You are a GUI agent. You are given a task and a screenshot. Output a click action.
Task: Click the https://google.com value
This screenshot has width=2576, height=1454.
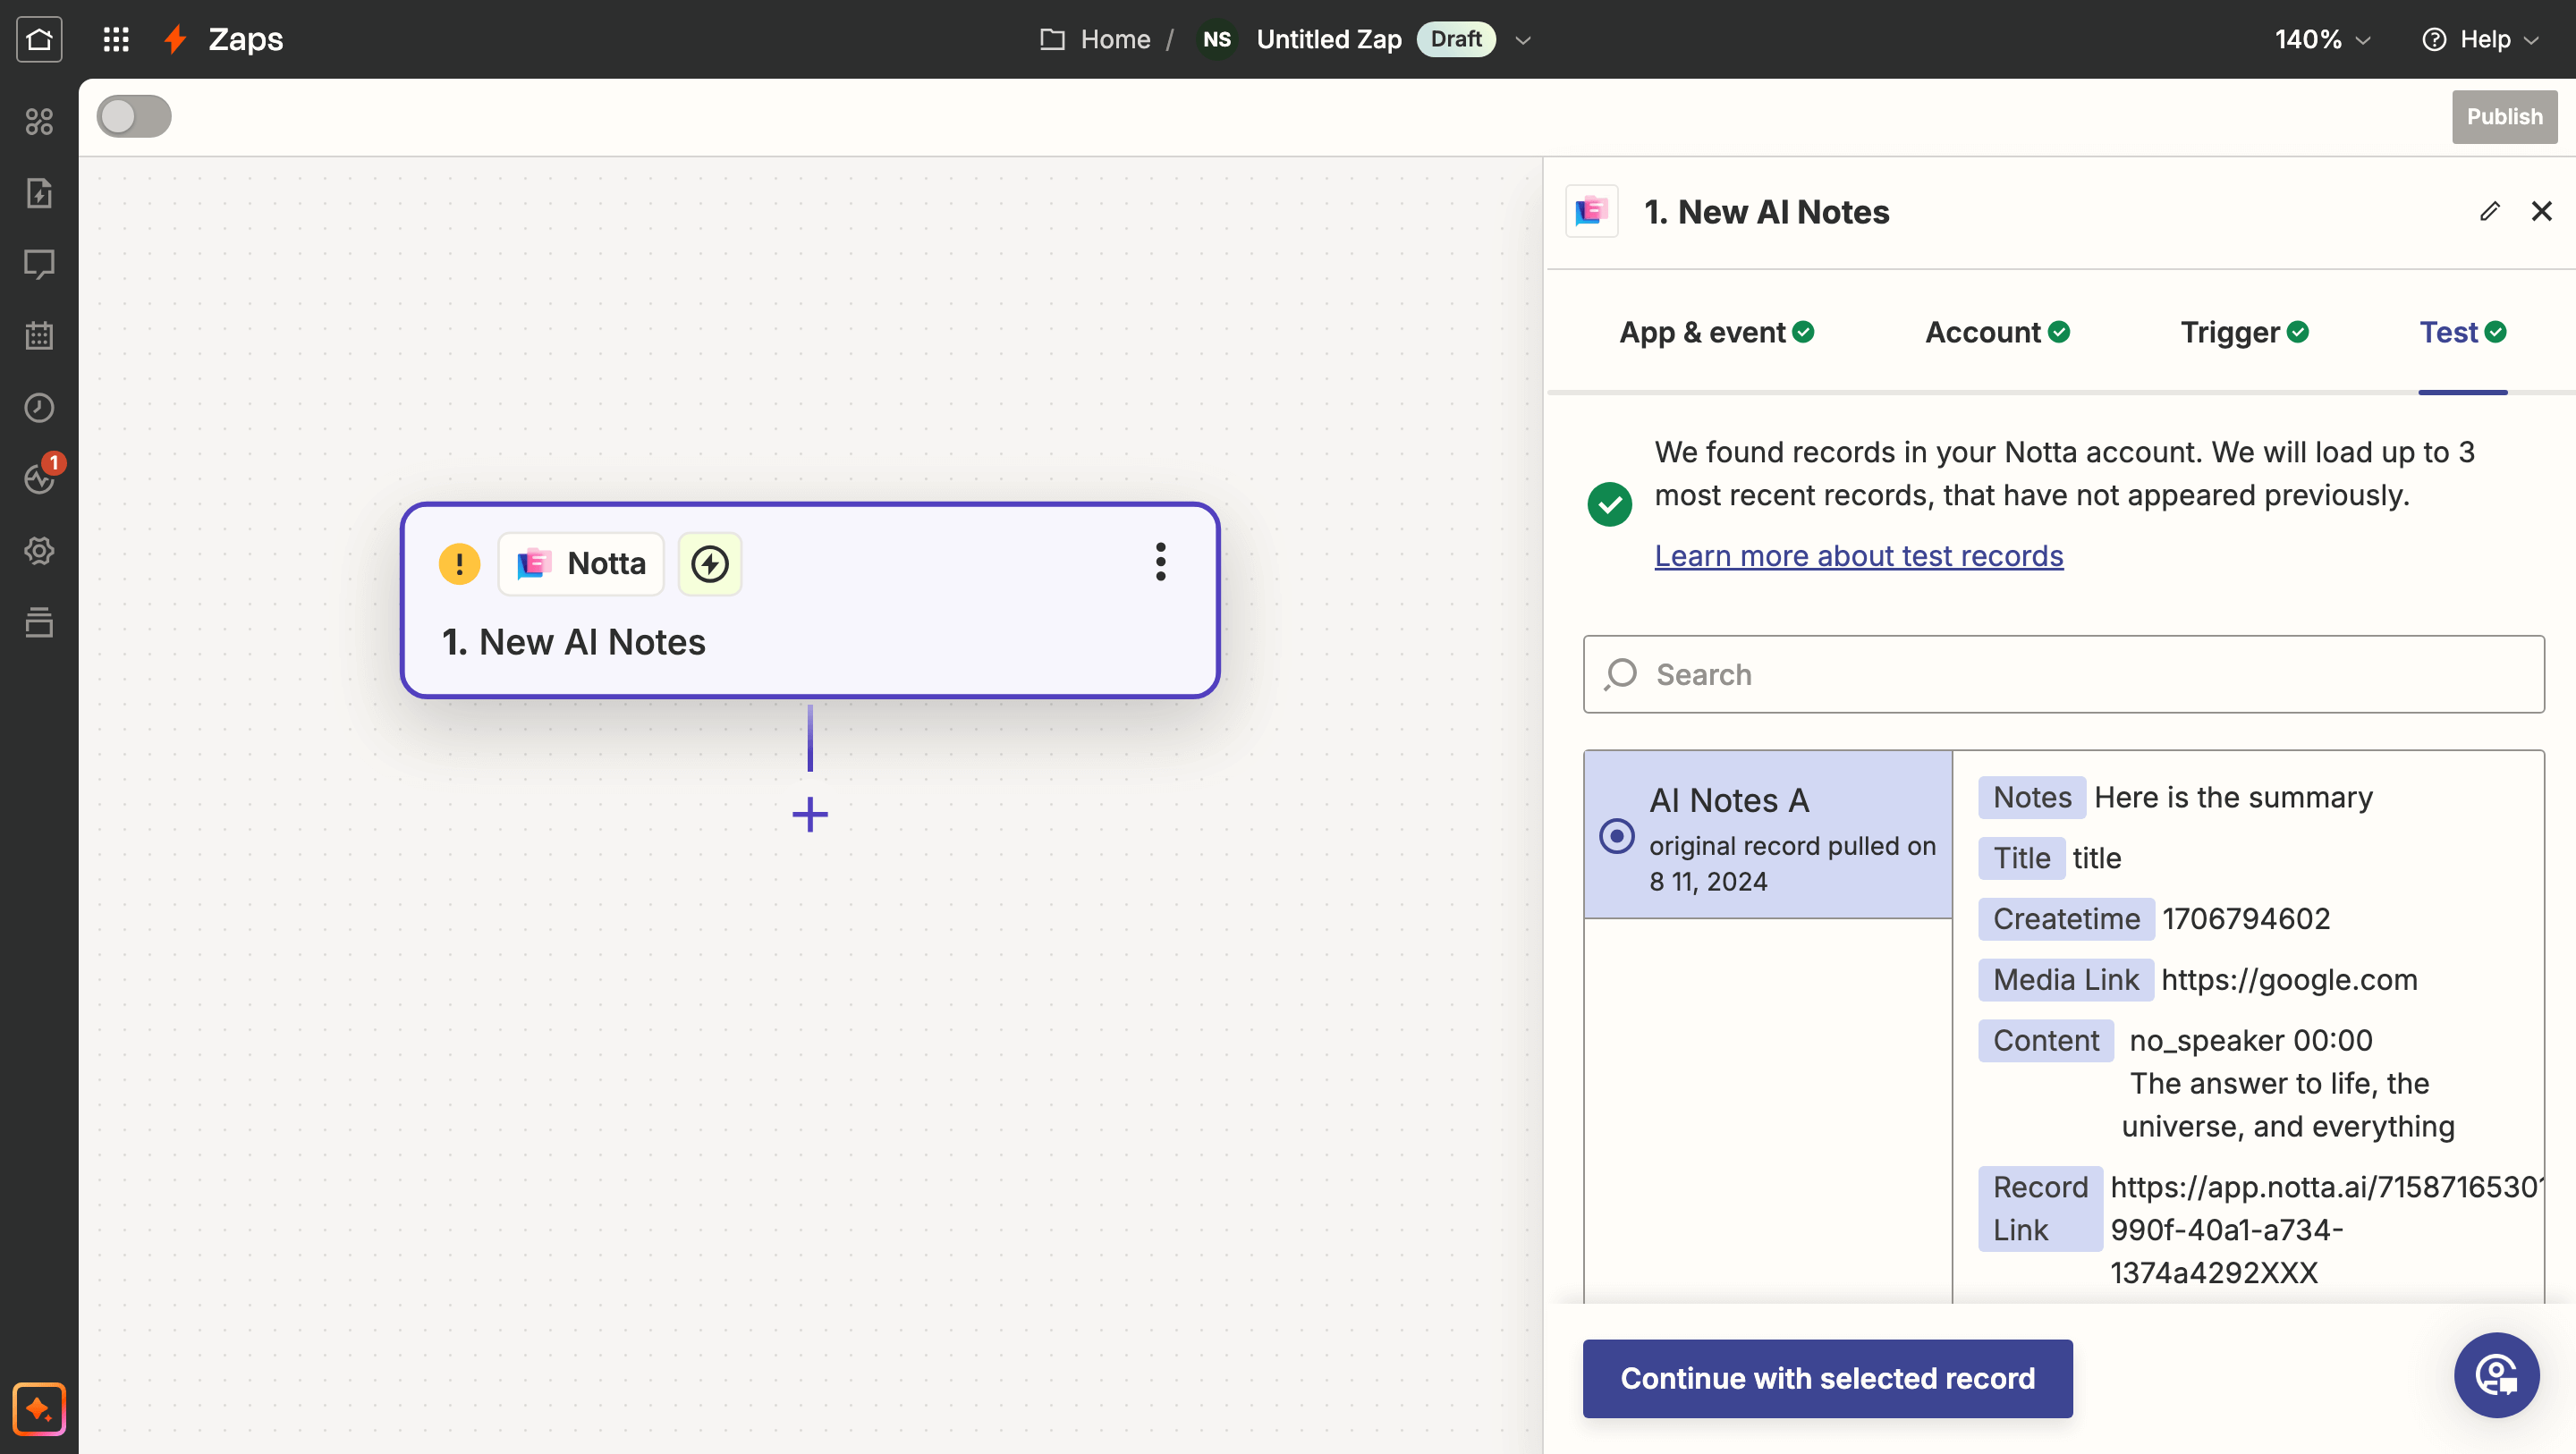(x=2289, y=979)
